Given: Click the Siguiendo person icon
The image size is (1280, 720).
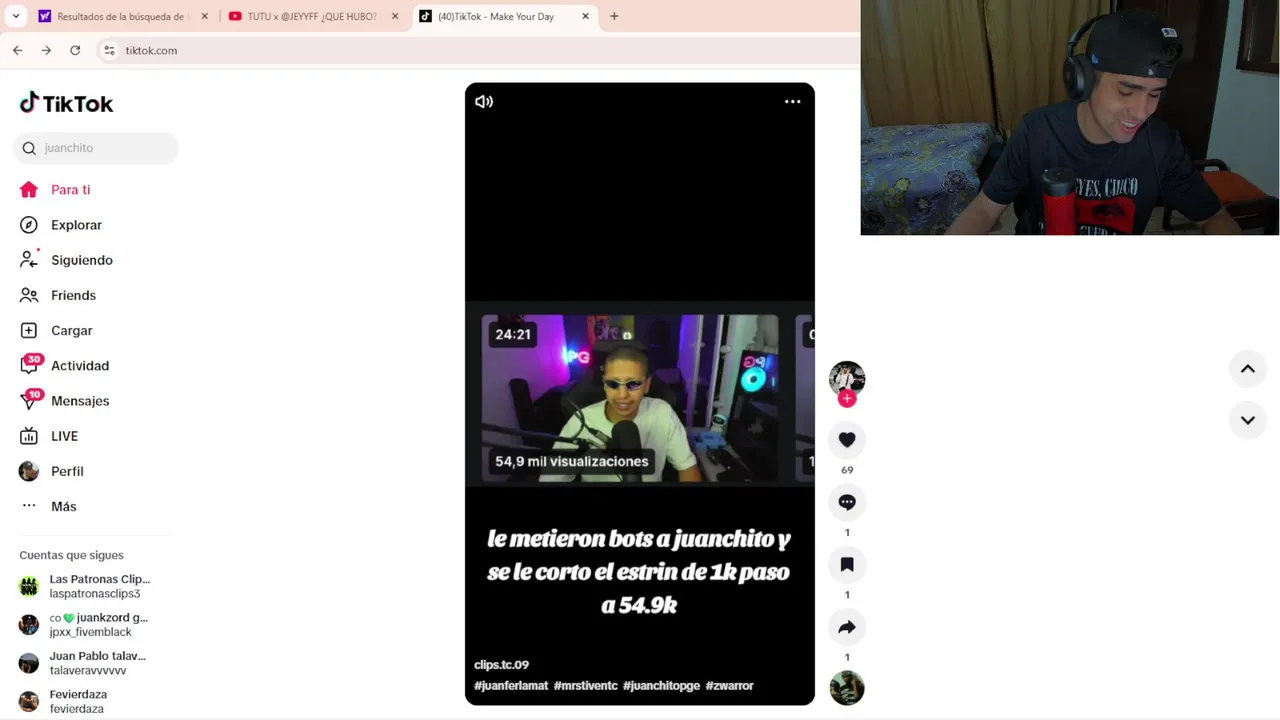Looking at the screenshot, I should (x=29, y=260).
